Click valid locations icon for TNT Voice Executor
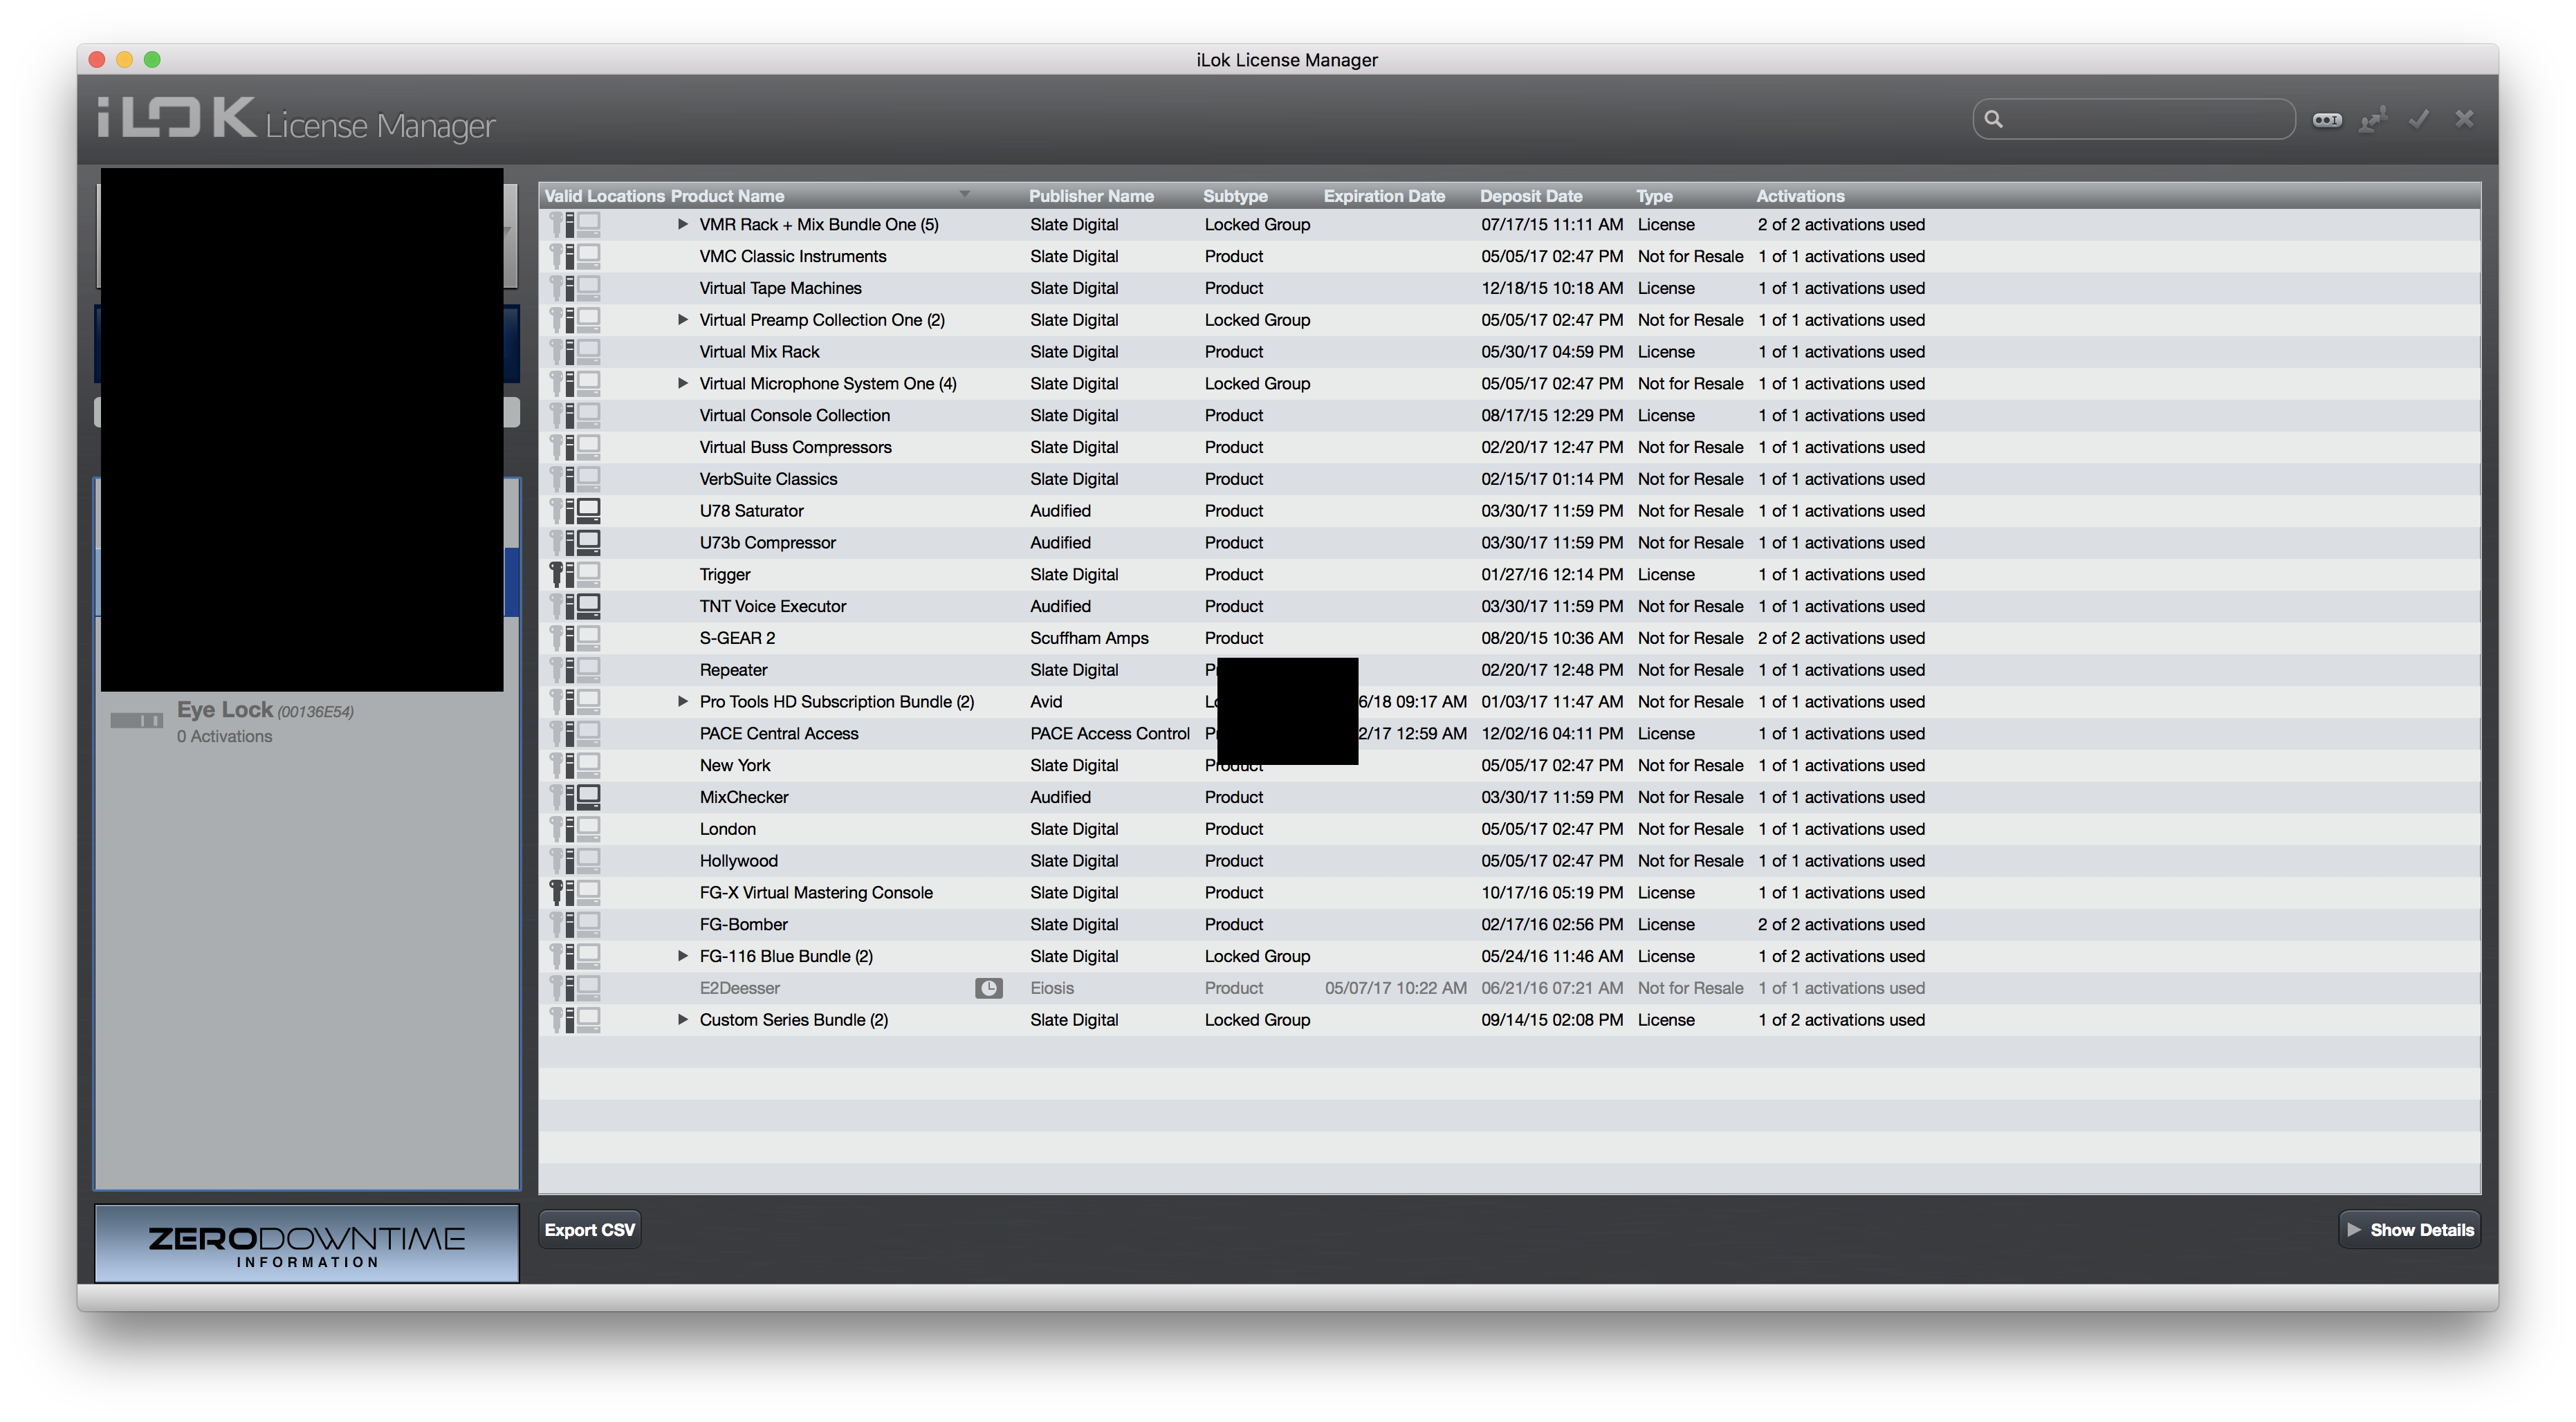This screenshot has width=2576, height=1422. coord(575,606)
